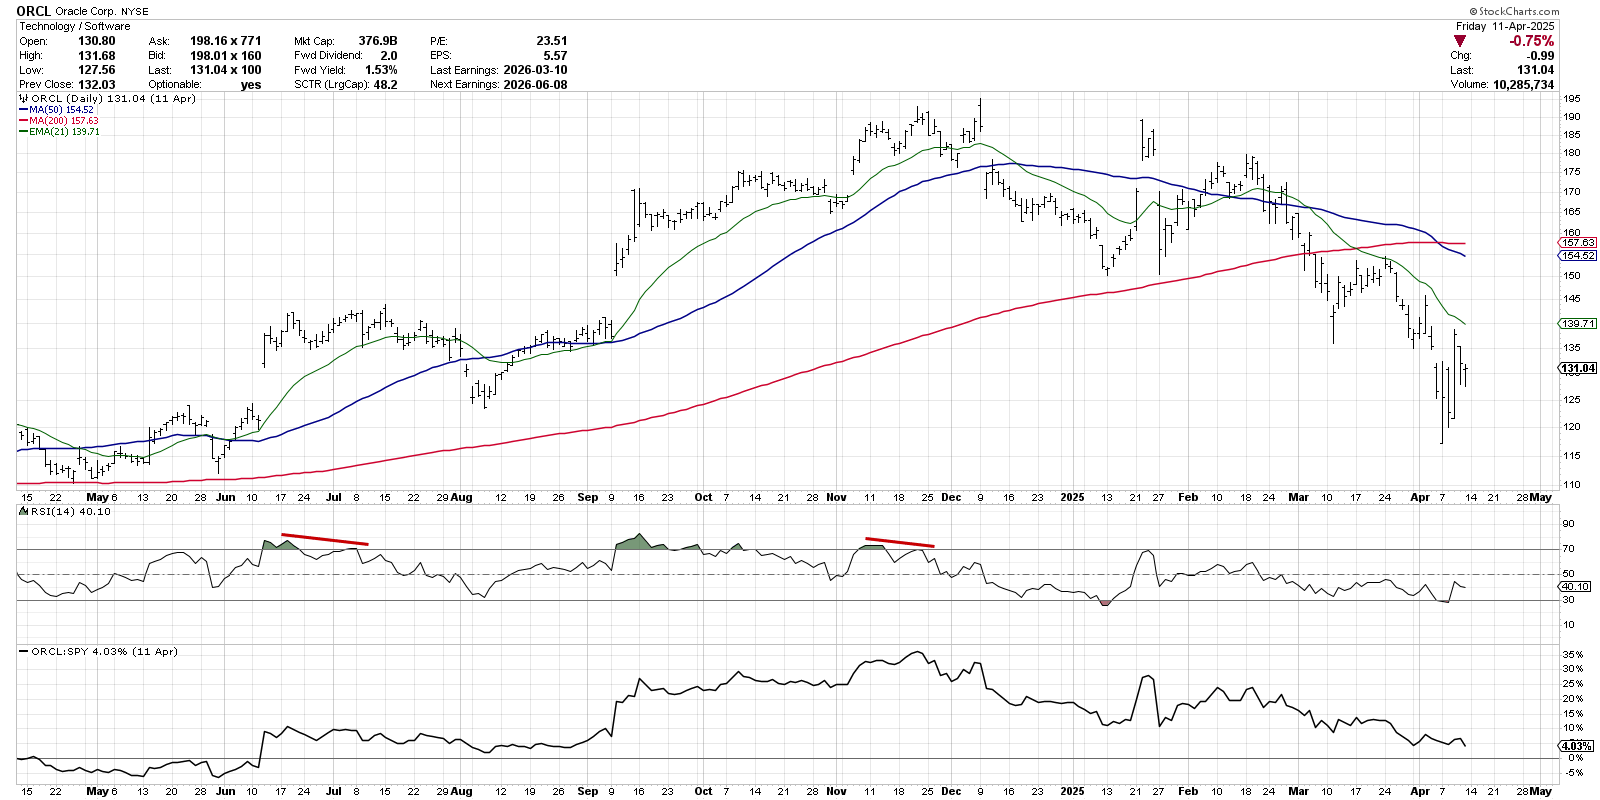Click the green 139.71 price axis tag
The image size is (1600, 800).
[x=1578, y=324]
